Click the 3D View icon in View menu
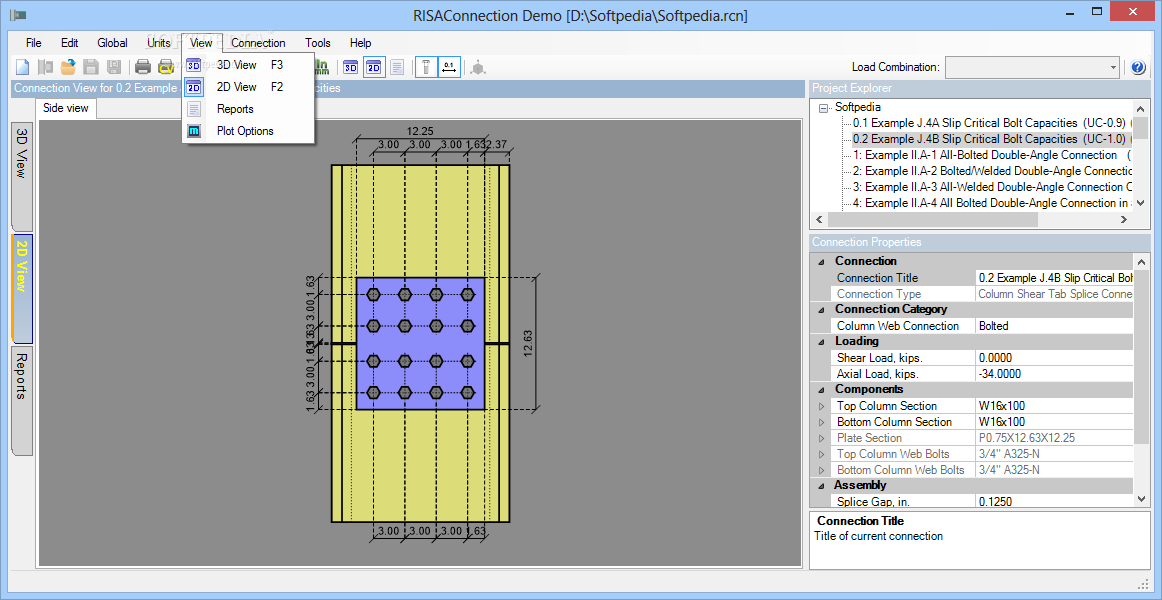This screenshot has height=600, width=1162. [x=194, y=65]
